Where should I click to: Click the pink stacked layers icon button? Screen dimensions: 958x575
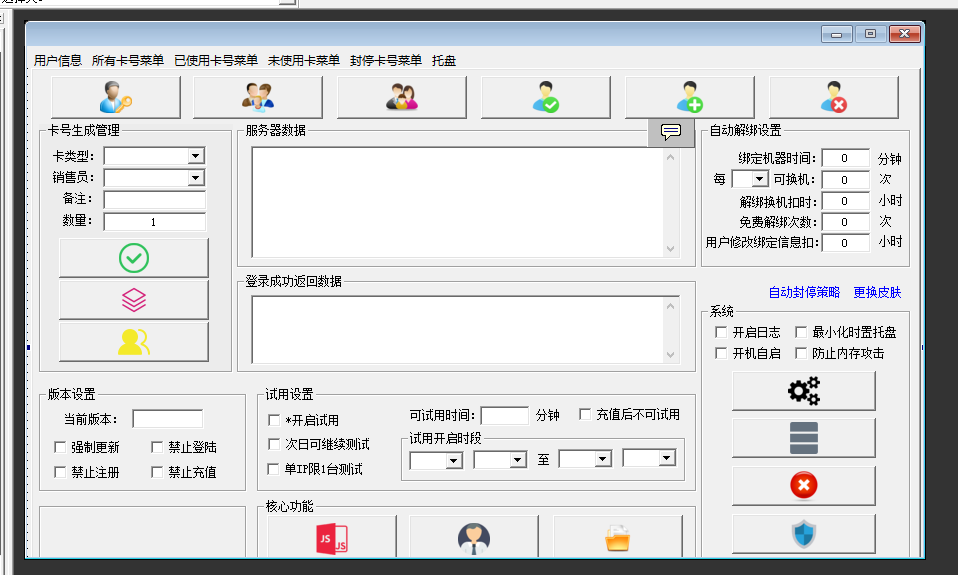coord(133,300)
